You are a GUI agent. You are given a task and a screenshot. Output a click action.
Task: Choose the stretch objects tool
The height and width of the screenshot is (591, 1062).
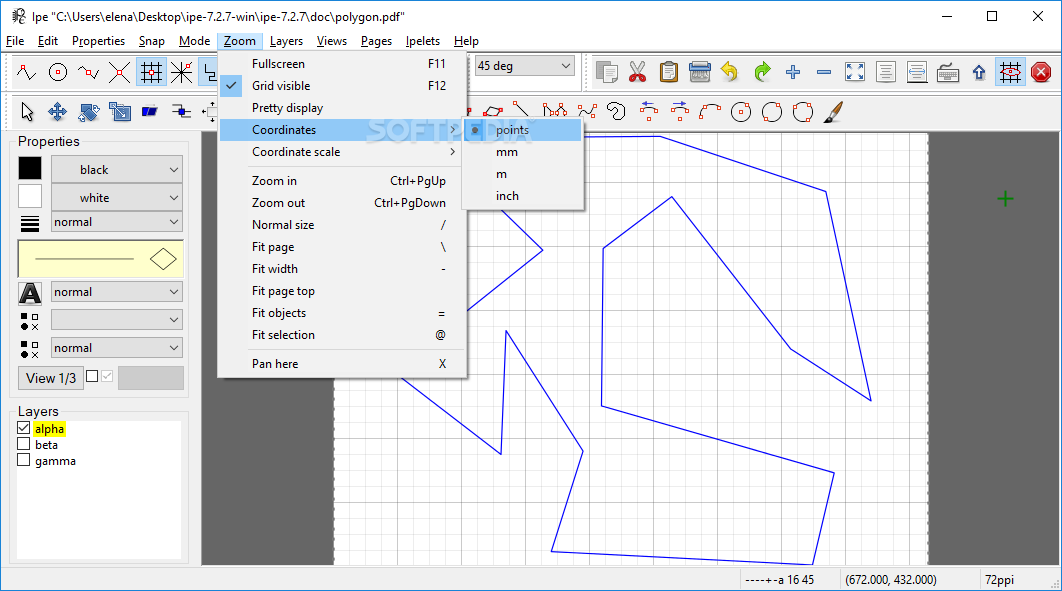click(120, 112)
